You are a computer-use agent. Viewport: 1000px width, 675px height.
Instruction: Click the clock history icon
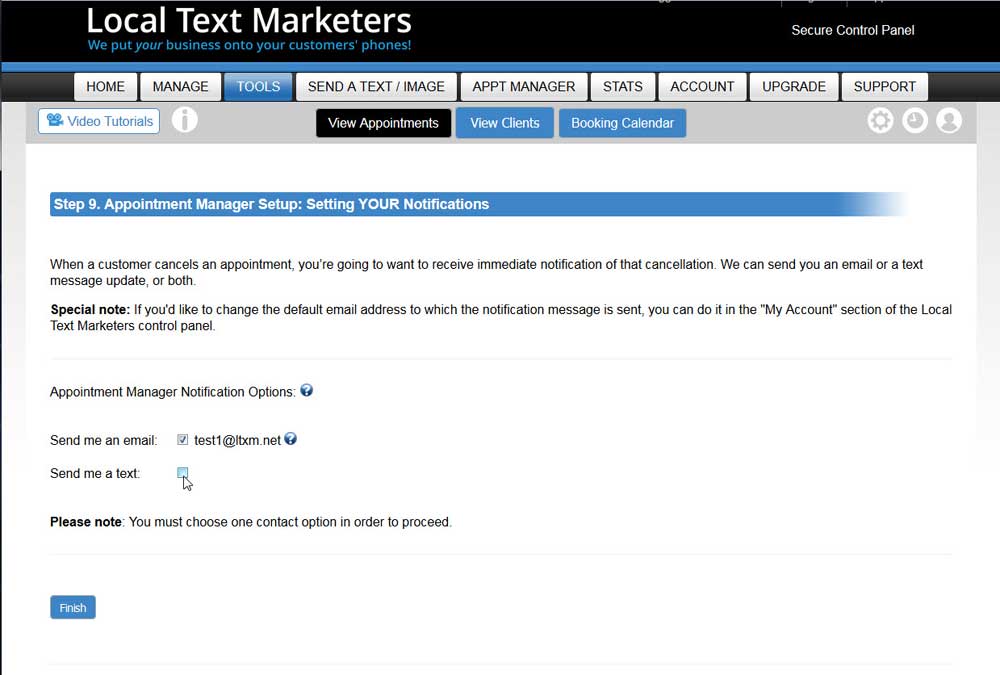click(x=914, y=120)
